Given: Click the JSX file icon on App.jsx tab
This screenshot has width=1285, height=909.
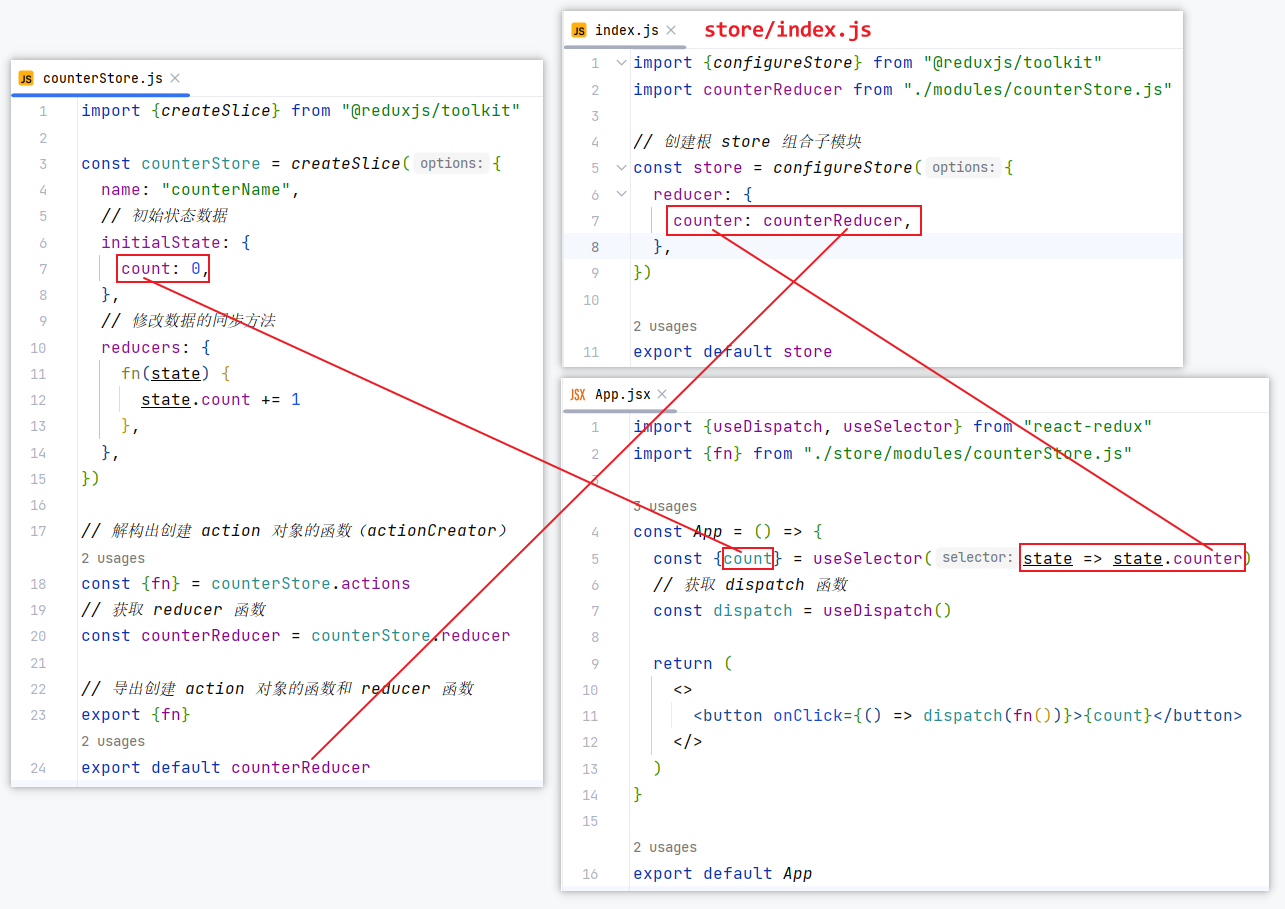Looking at the screenshot, I should [x=578, y=394].
